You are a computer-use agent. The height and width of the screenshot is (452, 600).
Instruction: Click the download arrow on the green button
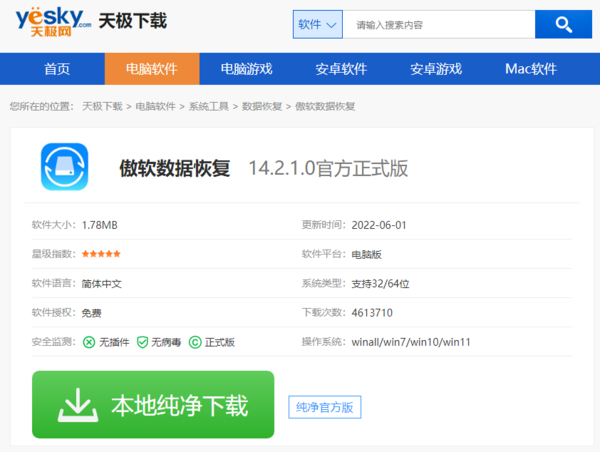(x=75, y=405)
